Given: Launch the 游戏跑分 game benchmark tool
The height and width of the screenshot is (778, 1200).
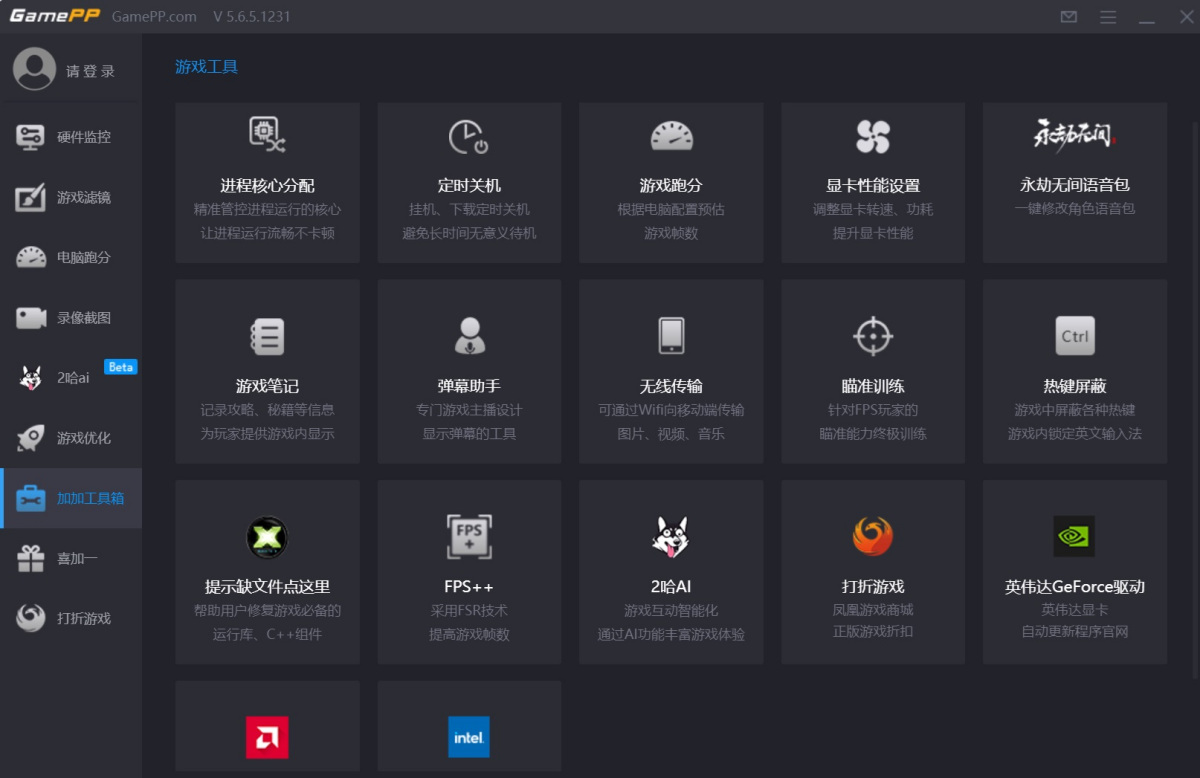Looking at the screenshot, I should pyautogui.click(x=670, y=182).
